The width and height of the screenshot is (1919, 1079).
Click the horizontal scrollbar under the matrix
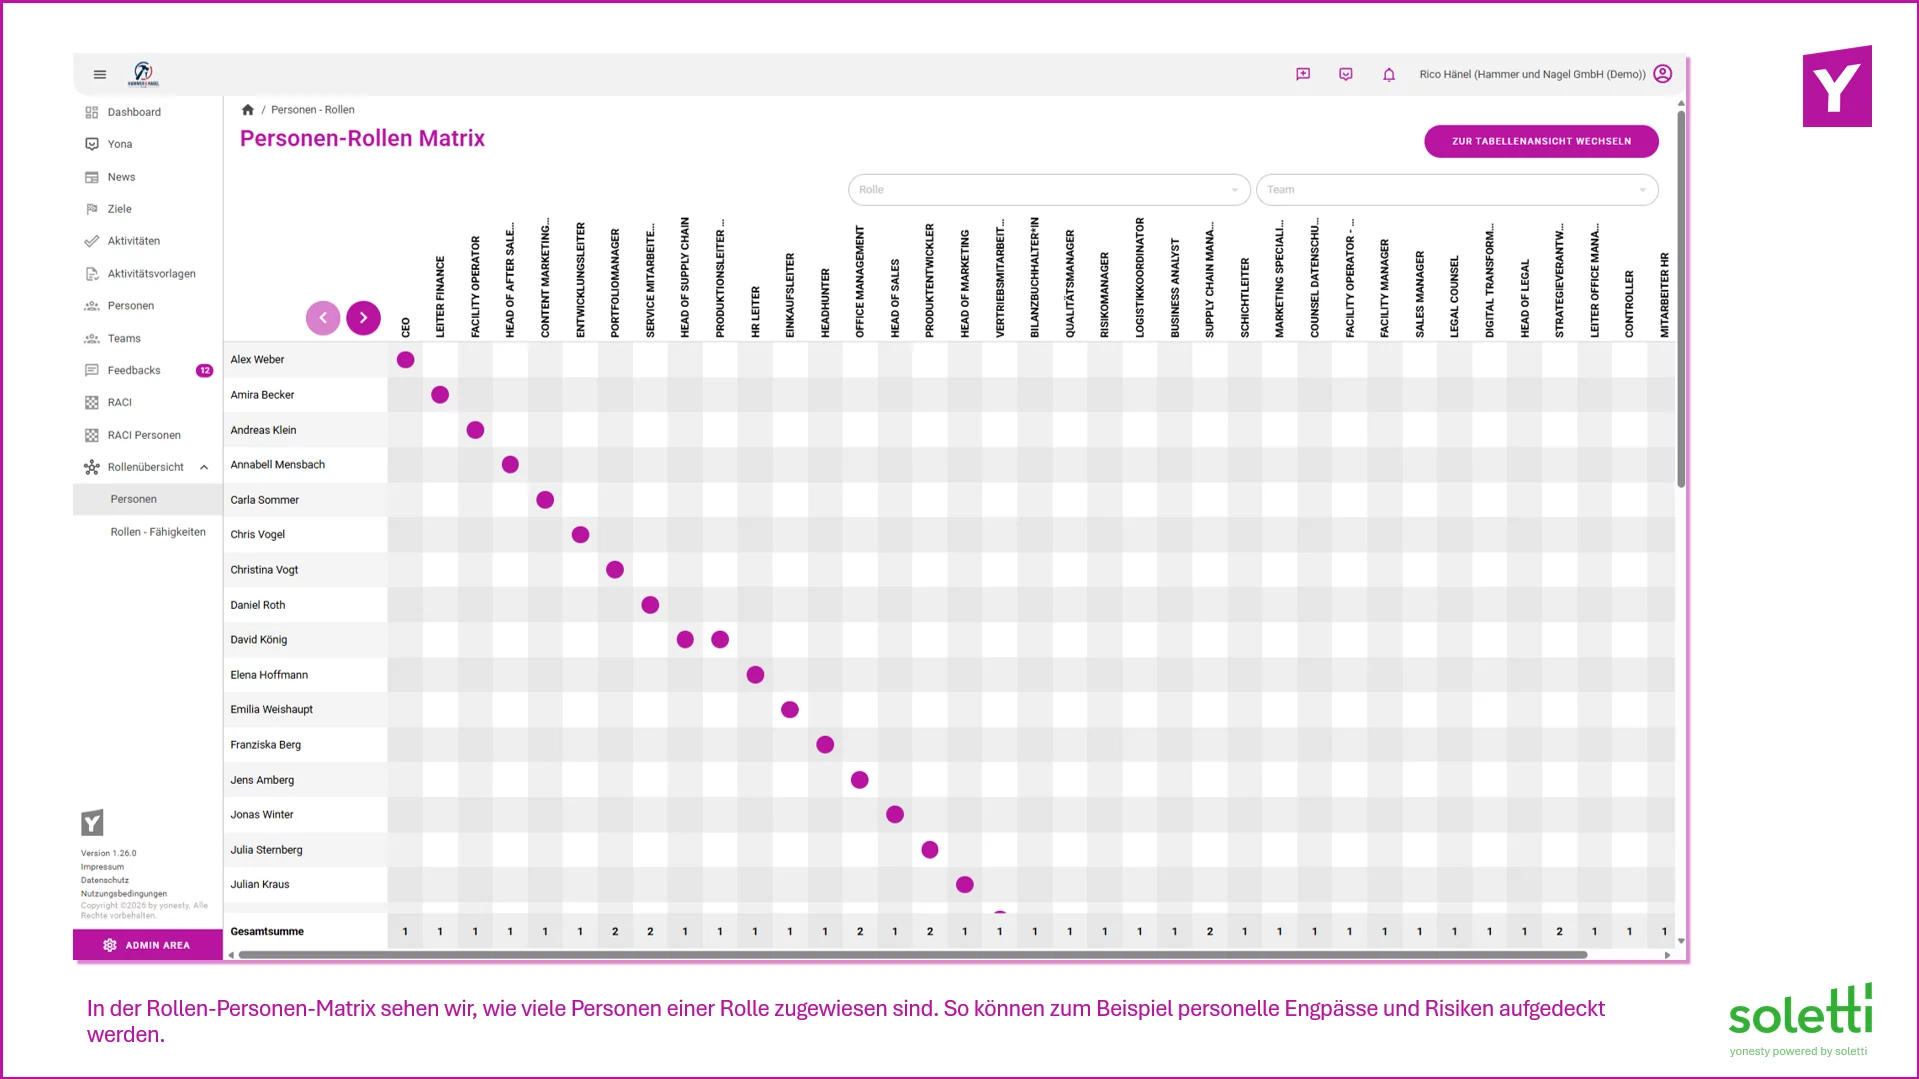coord(912,955)
